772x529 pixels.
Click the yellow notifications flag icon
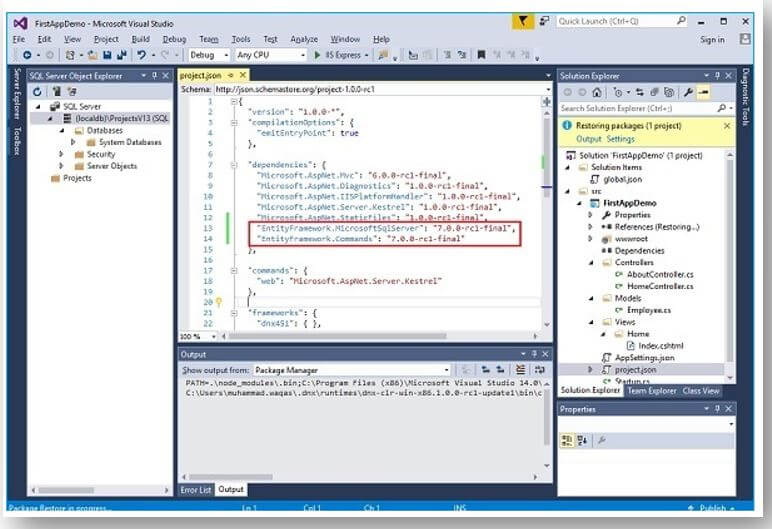(x=522, y=21)
